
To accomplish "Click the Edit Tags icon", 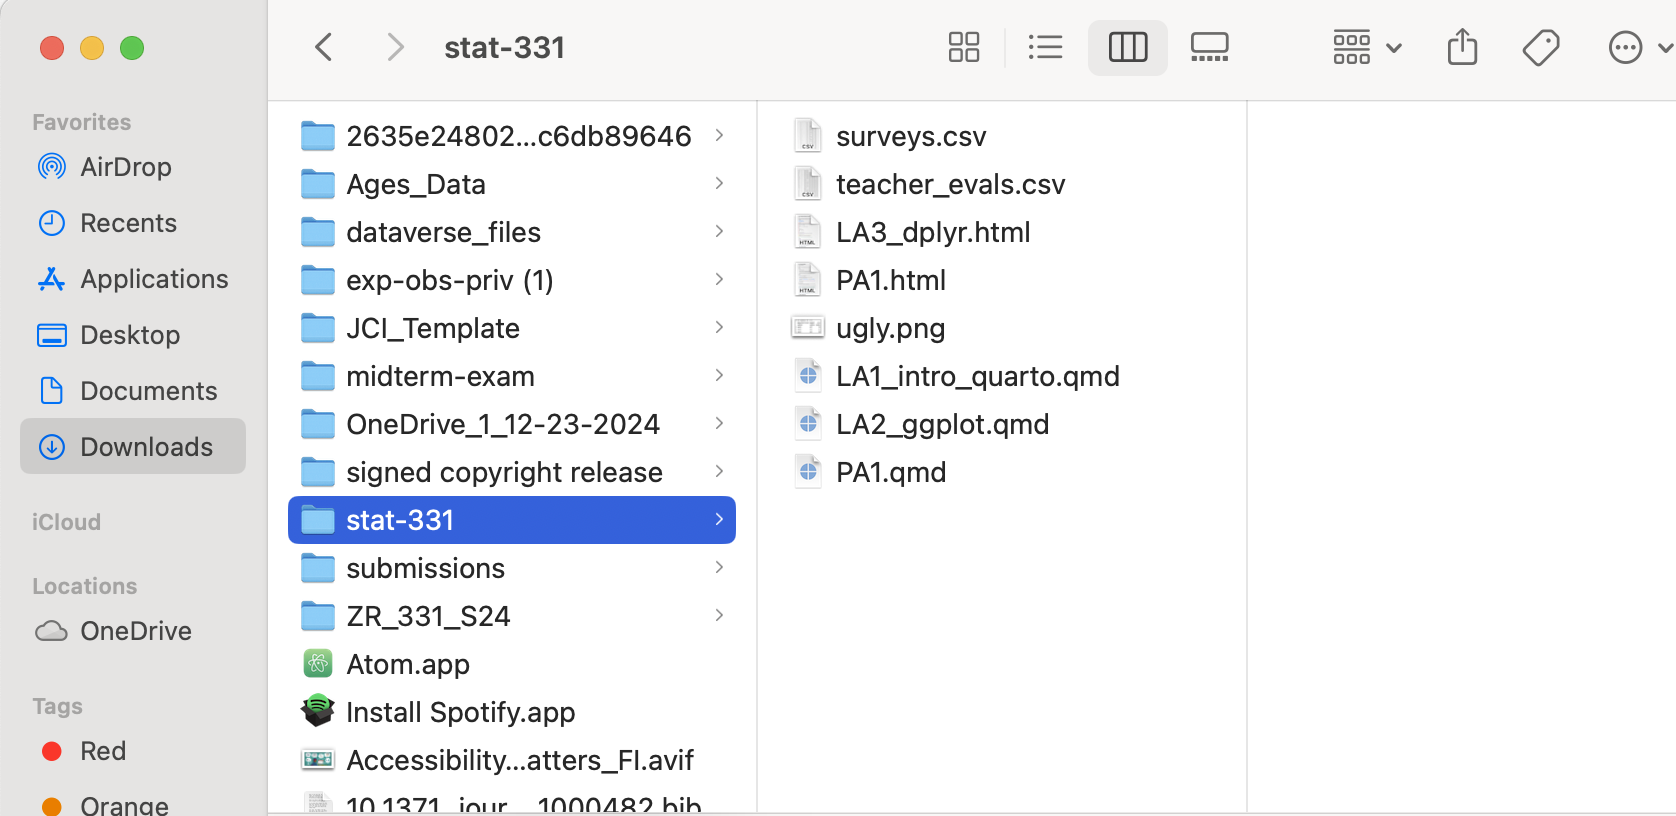I will 1540,47.
